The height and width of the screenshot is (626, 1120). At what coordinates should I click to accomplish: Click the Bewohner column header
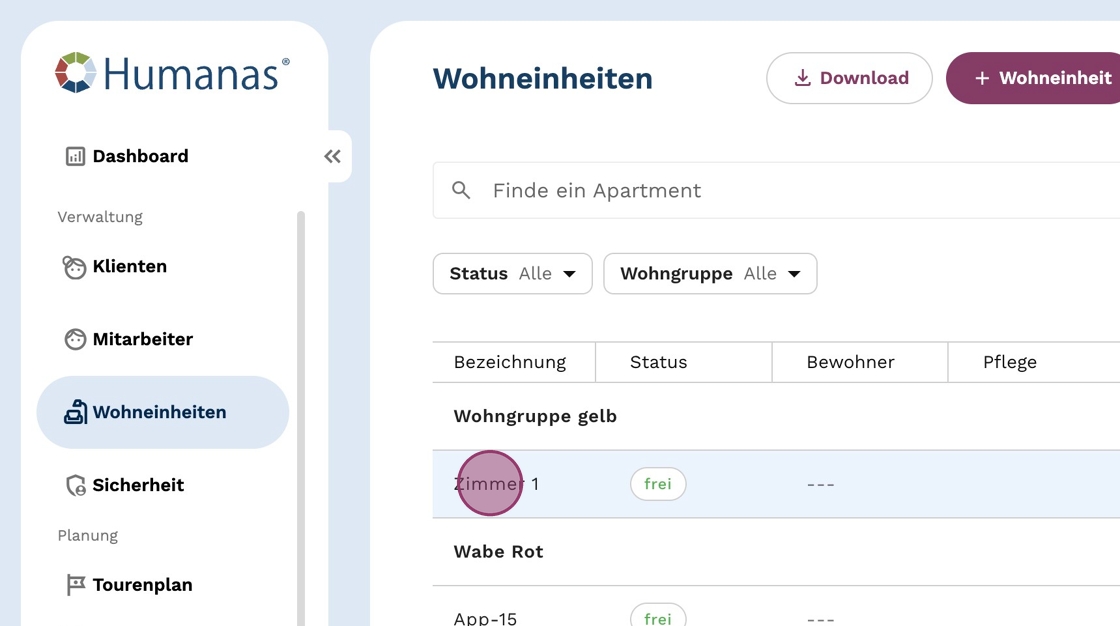850,362
